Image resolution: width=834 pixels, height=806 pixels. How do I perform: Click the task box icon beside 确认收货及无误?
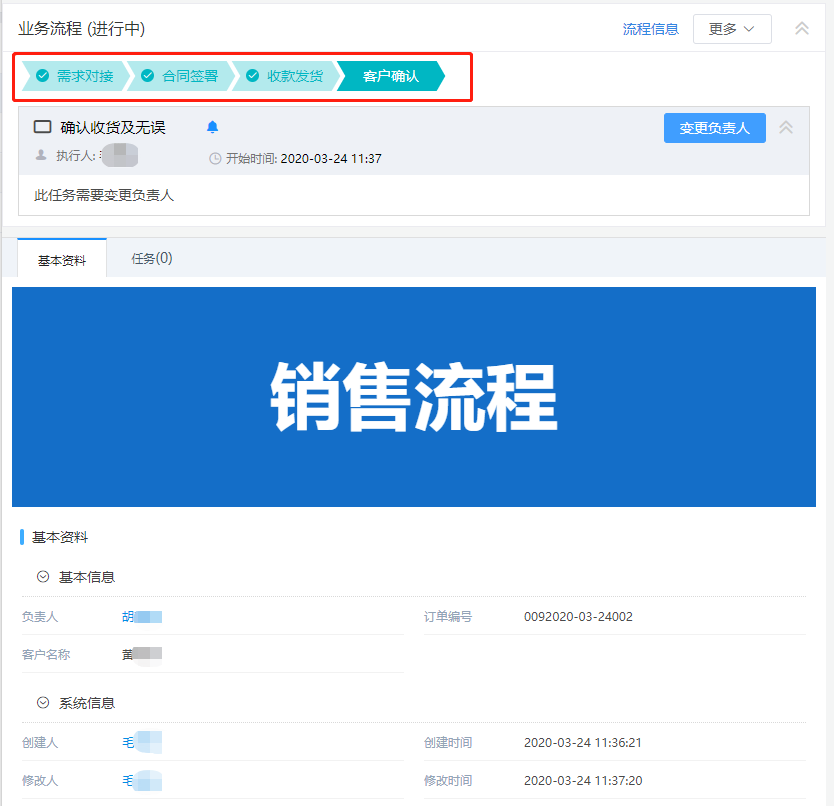click(x=42, y=127)
